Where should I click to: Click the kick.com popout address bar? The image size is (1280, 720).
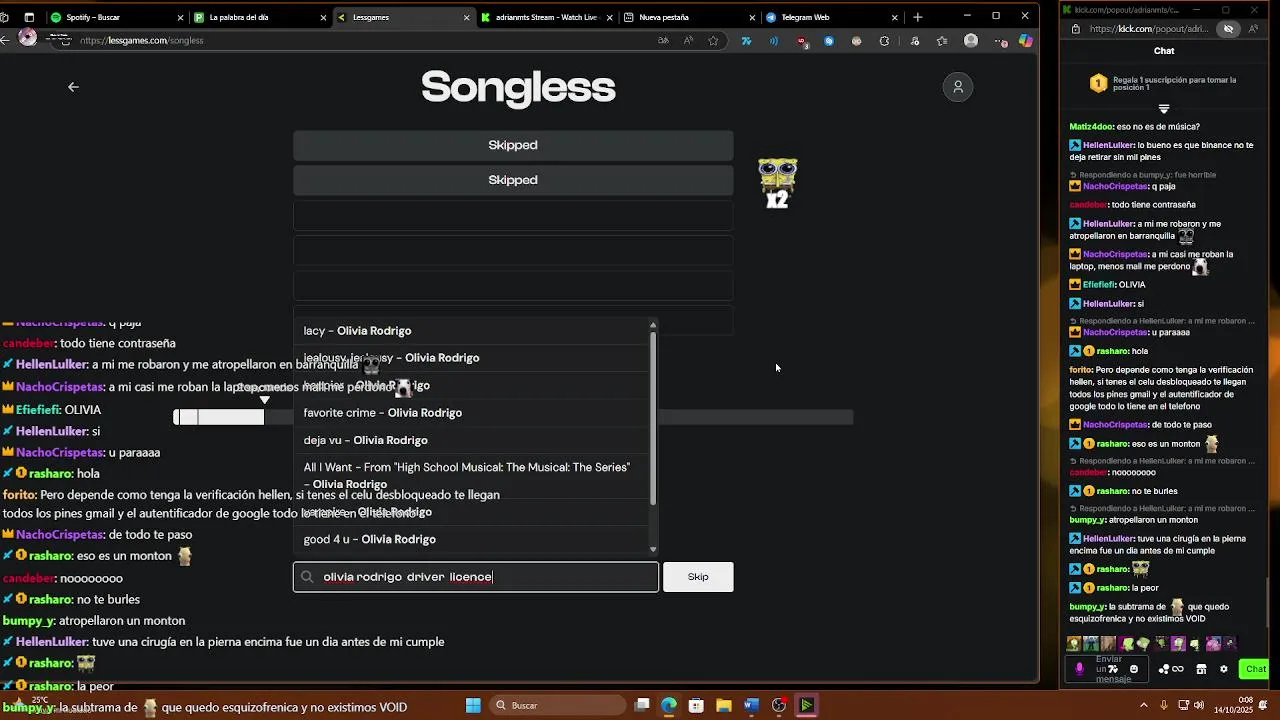(x=1150, y=29)
